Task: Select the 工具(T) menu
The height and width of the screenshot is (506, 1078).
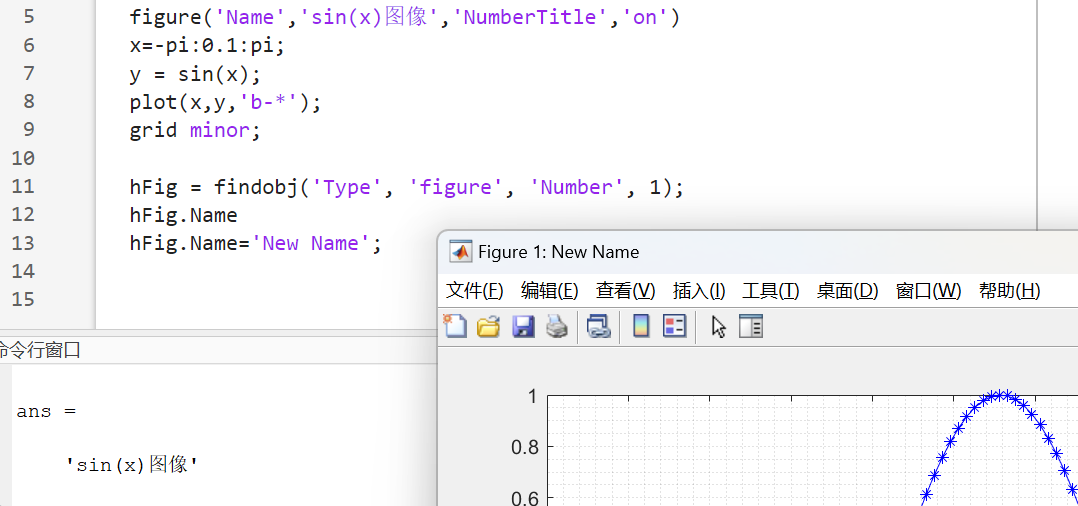Action: pos(770,291)
